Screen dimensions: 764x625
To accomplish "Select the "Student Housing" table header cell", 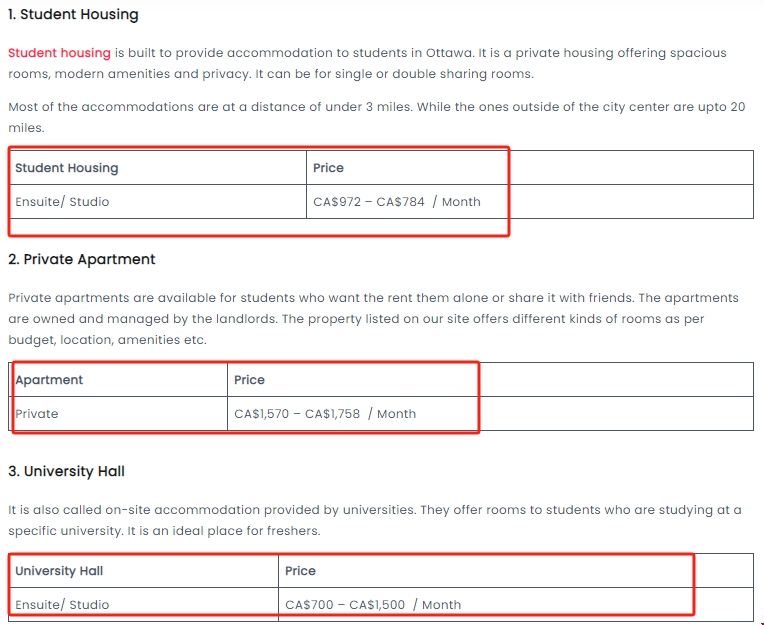I will click(x=67, y=168).
